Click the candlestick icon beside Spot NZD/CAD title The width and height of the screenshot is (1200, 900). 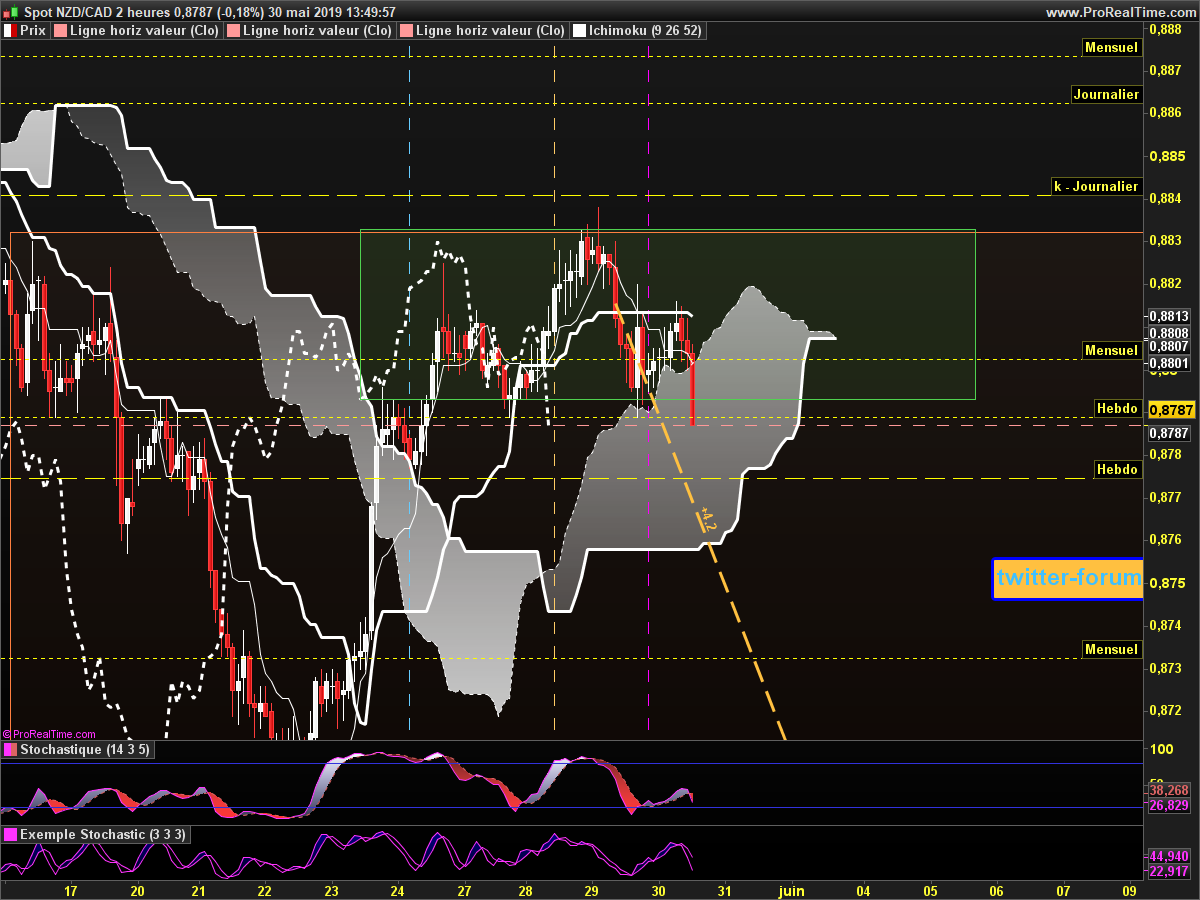pos(10,12)
